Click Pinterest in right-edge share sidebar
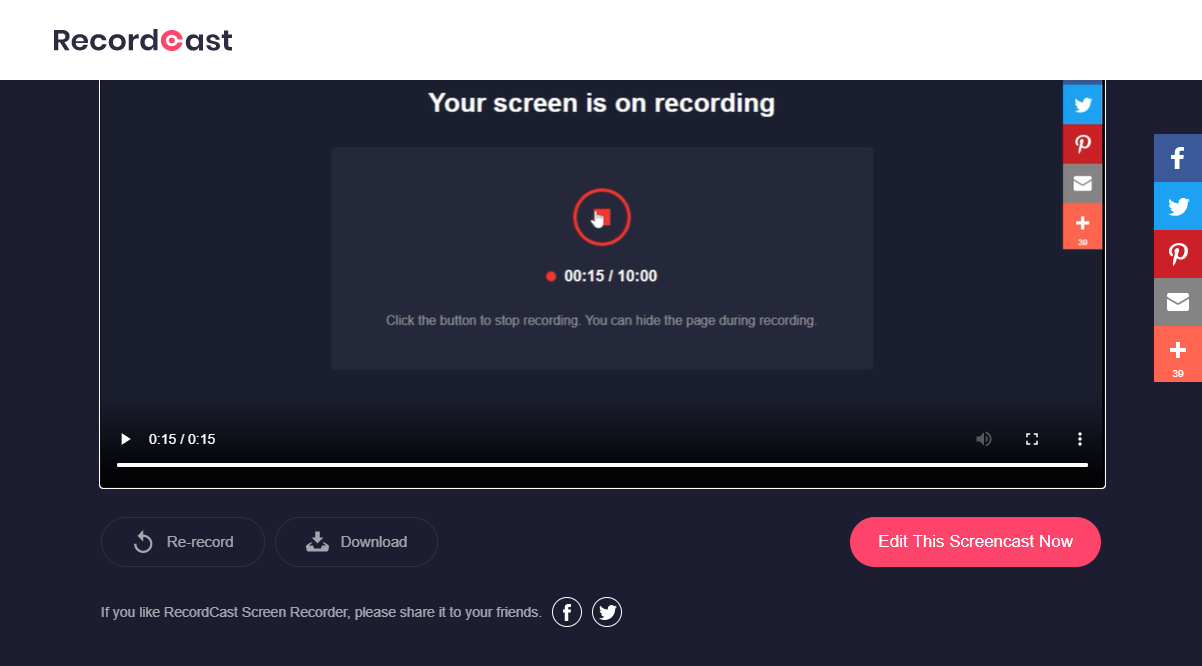Screen dimensions: 1202x666 click(x=1178, y=254)
